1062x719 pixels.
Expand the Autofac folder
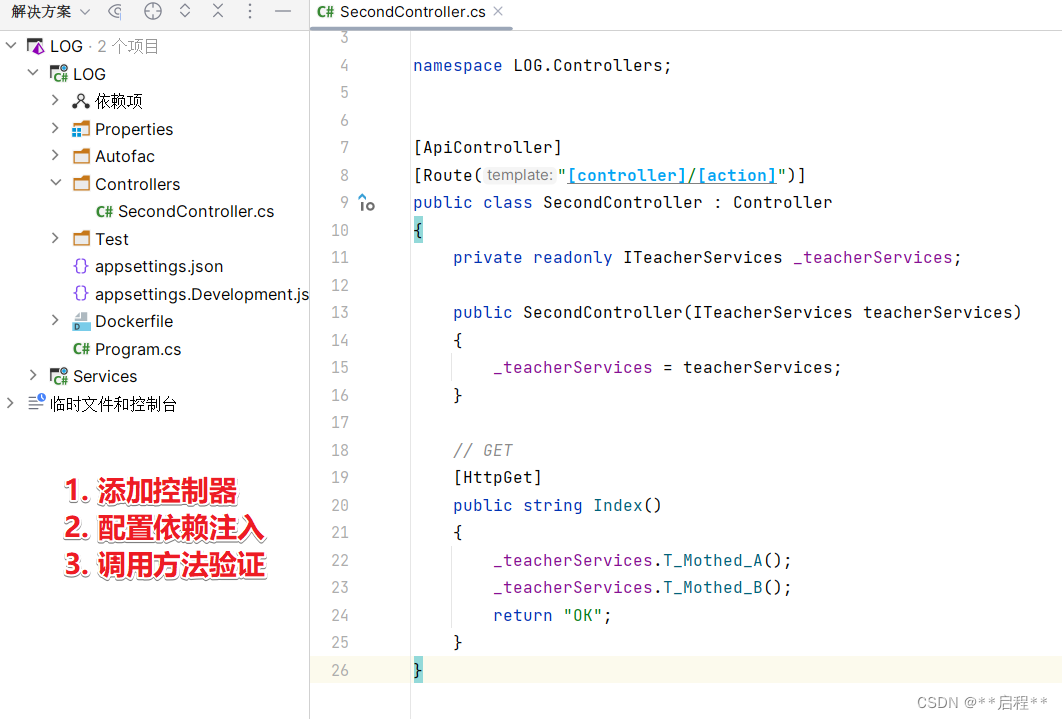(56, 156)
